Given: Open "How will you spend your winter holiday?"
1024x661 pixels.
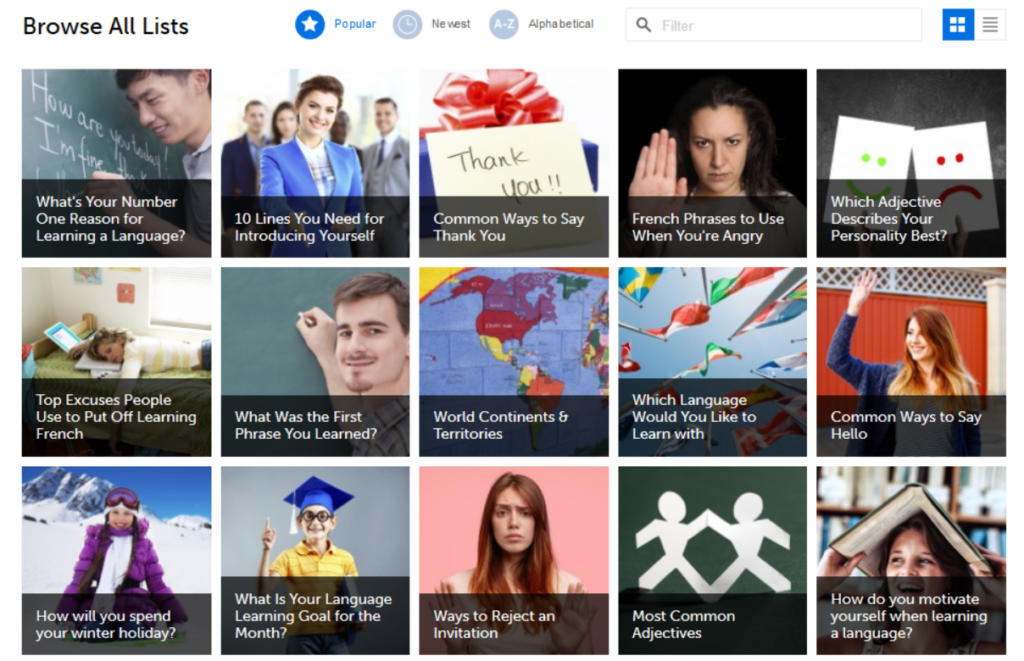Looking at the screenshot, I should click(116, 560).
